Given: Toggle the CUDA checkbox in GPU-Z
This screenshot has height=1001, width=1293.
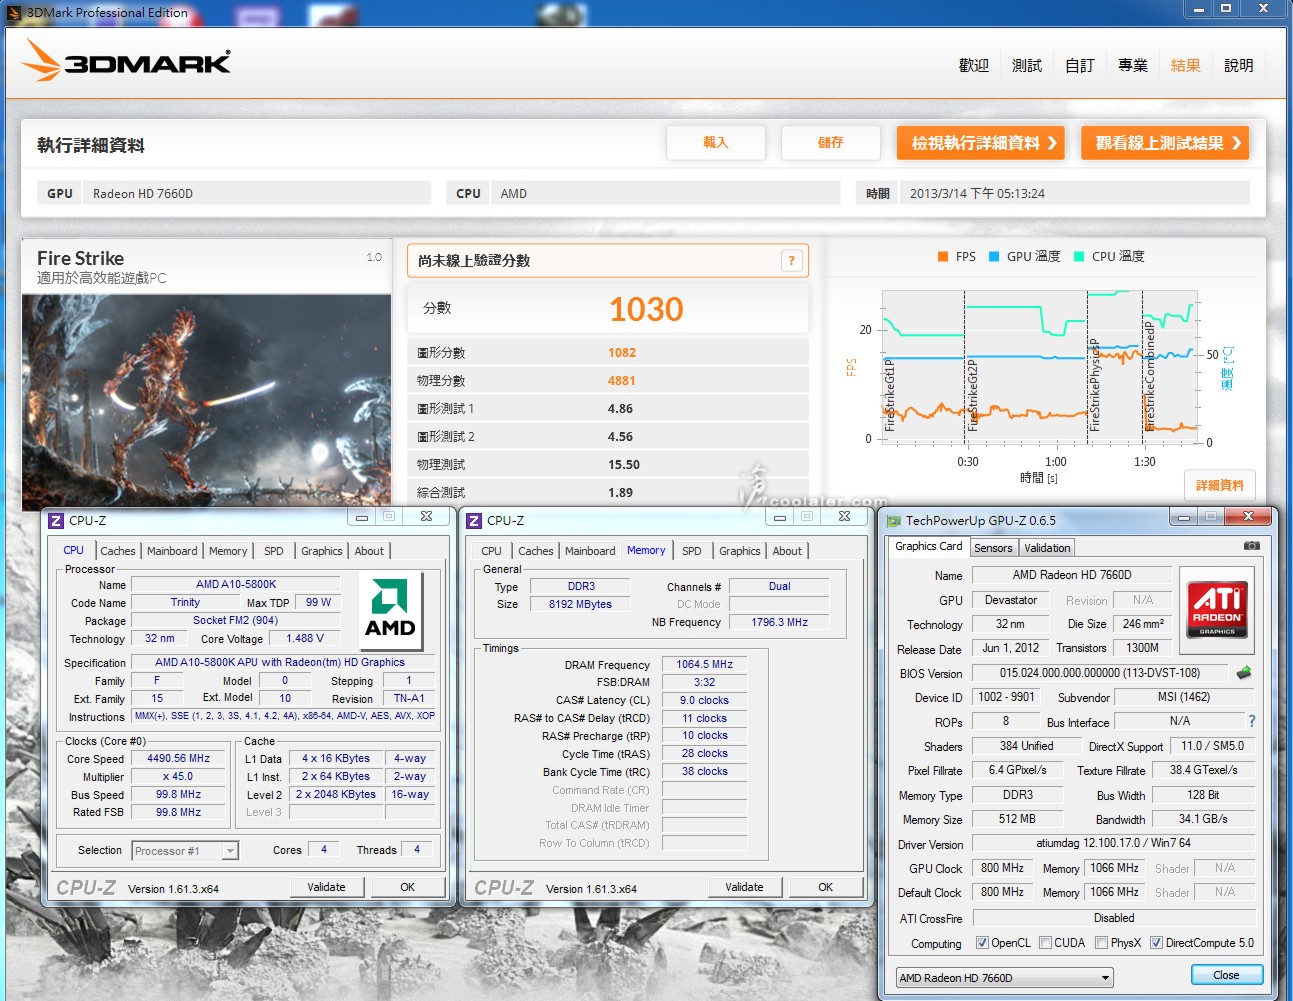Looking at the screenshot, I should pos(1045,943).
